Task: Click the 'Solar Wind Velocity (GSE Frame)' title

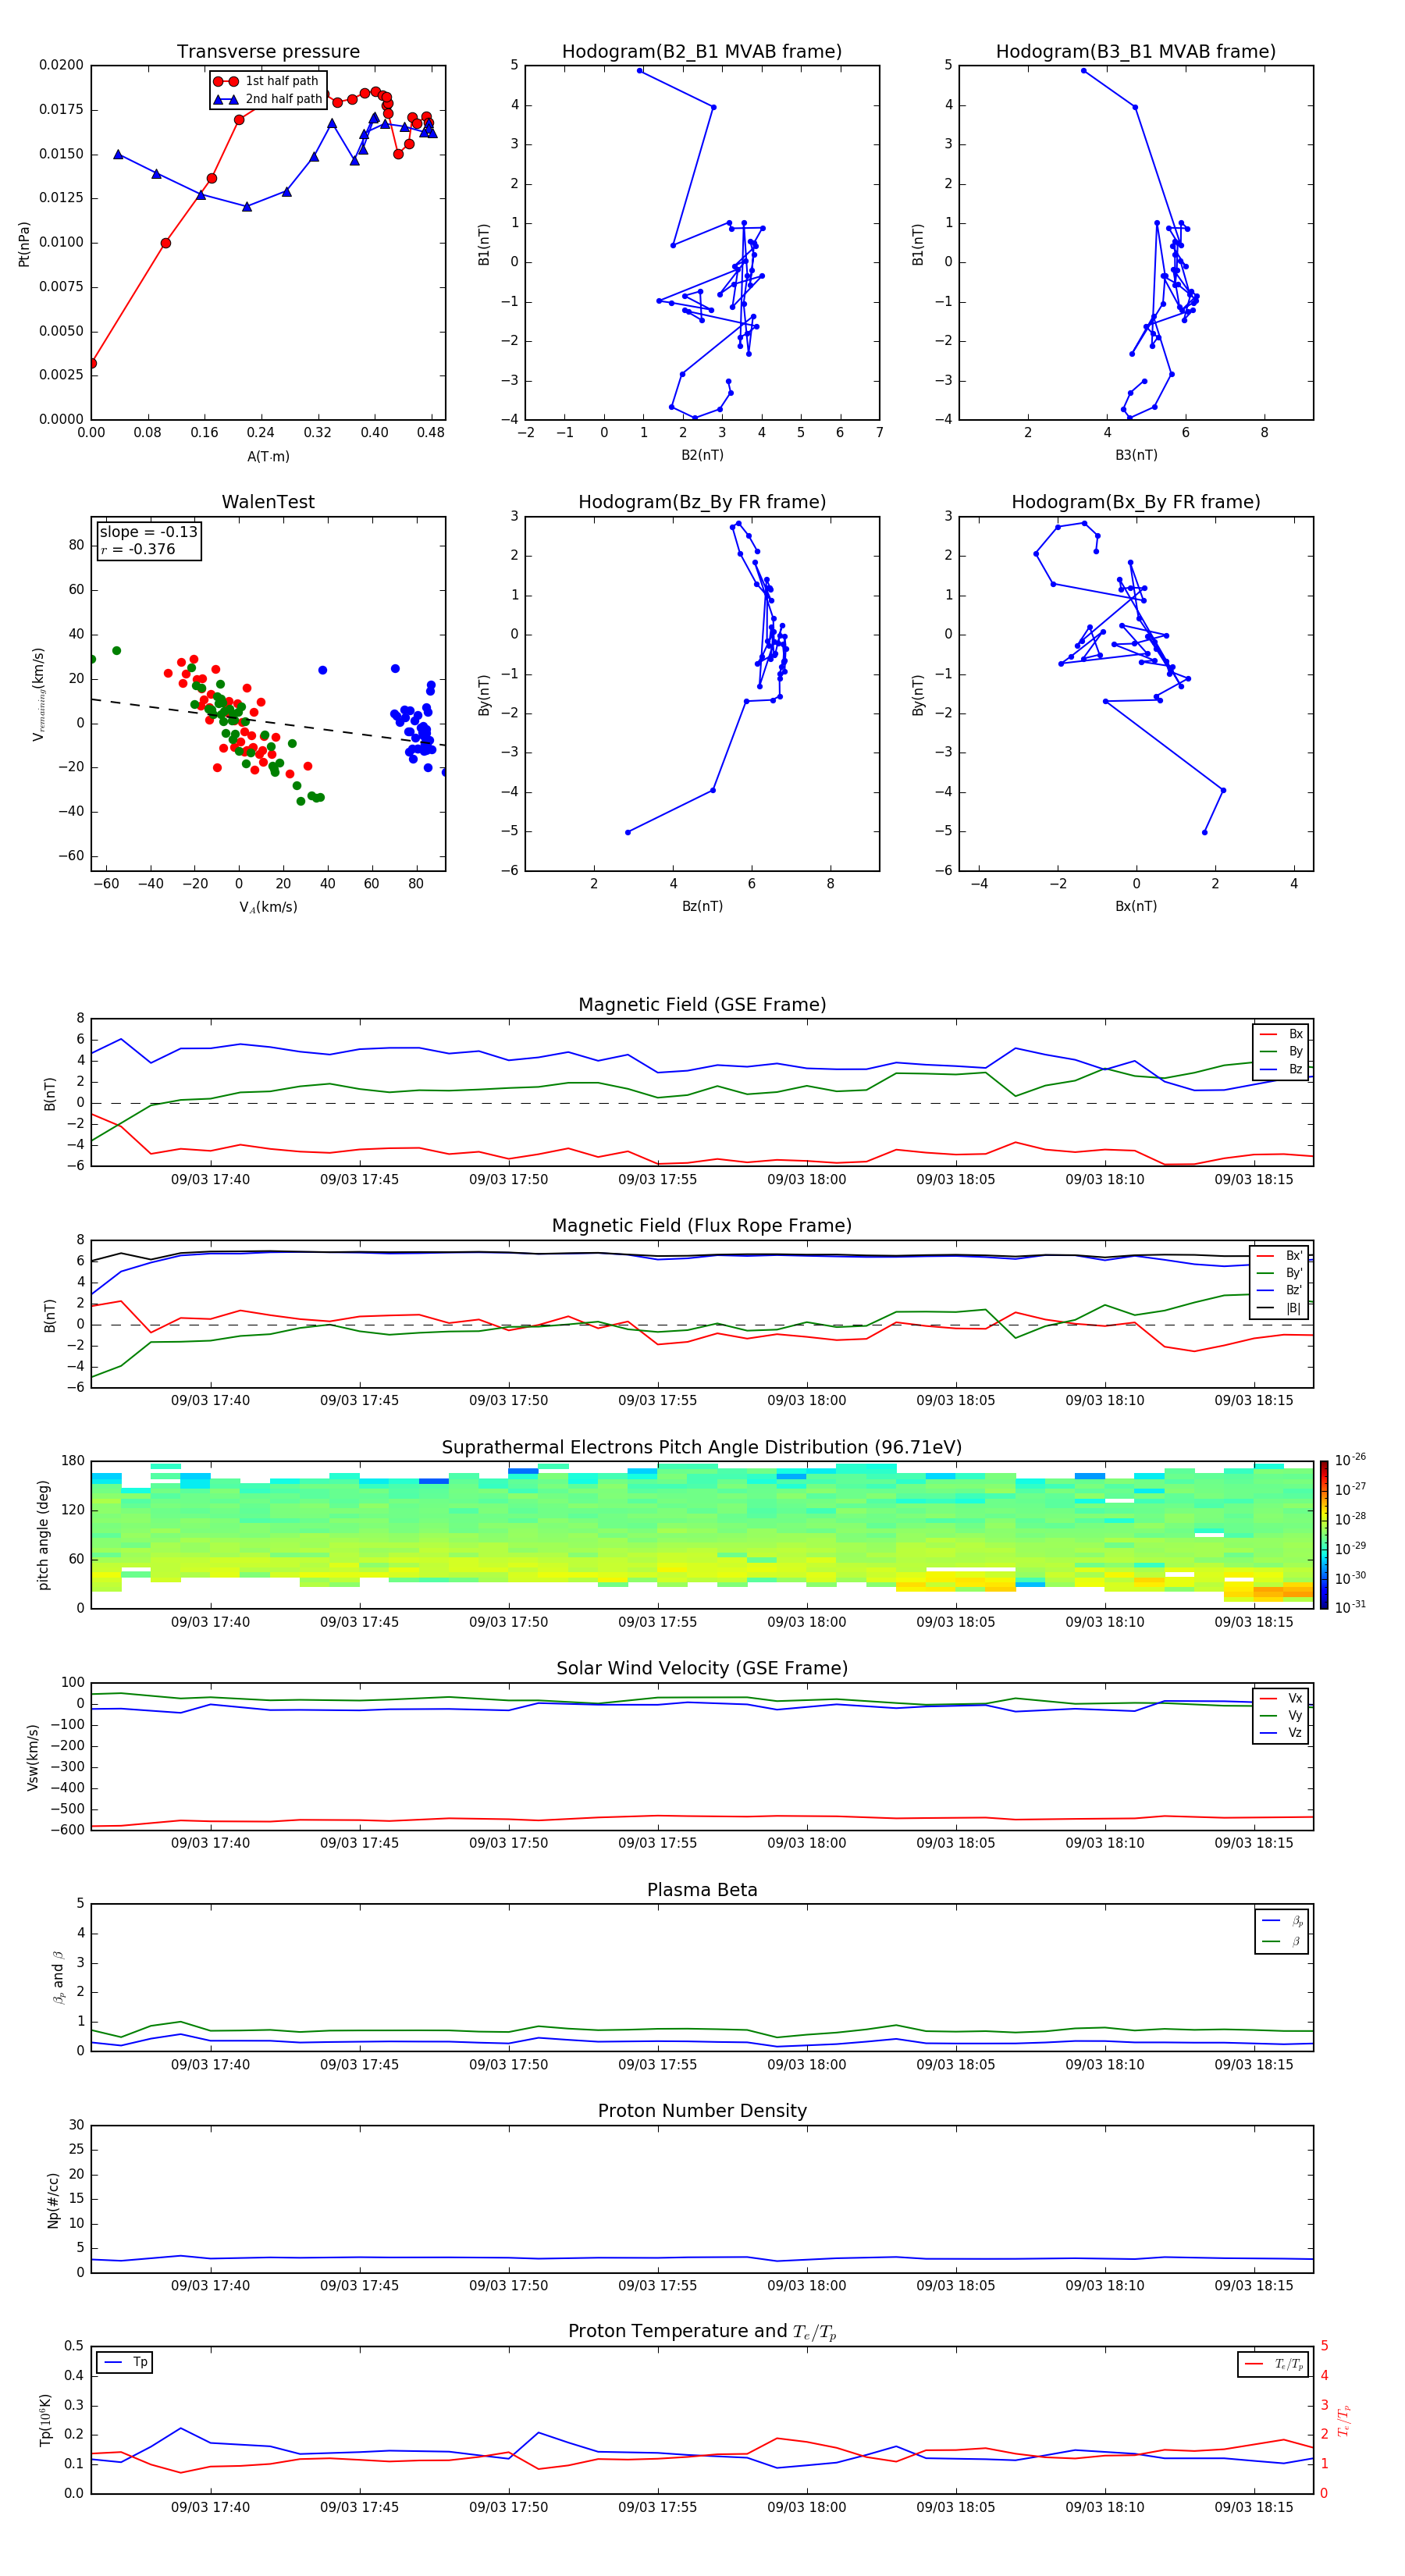Action: pyautogui.click(x=702, y=1669)
